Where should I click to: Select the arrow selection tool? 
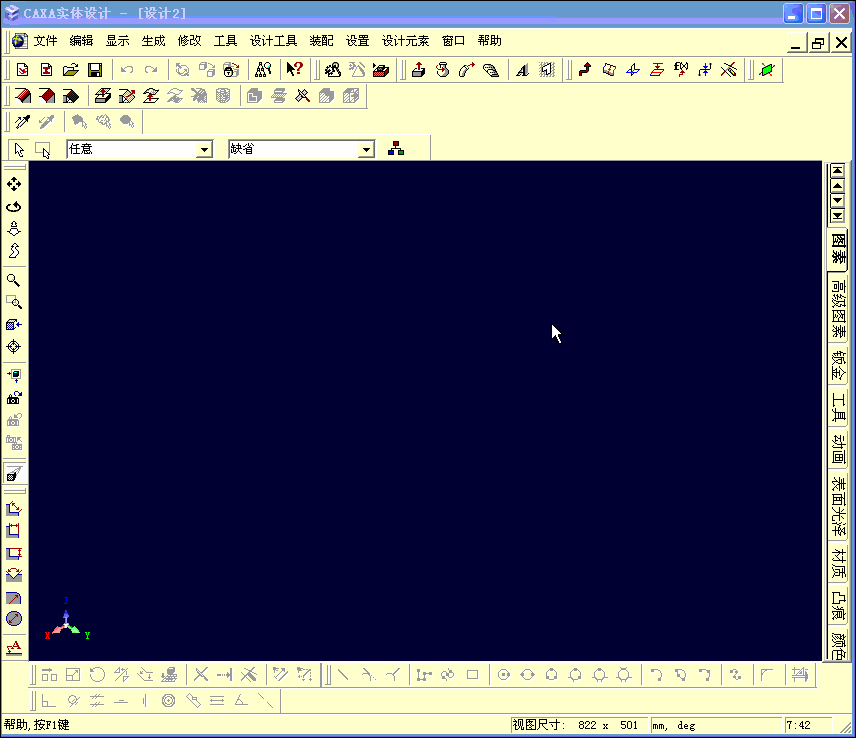19,150
